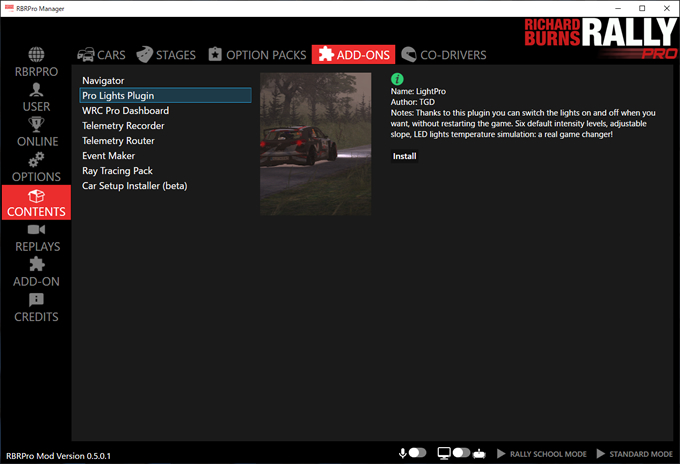Viewport: 680px width, 464px height.
Task: Click the VR headset icon
Action: click(479, 454)
